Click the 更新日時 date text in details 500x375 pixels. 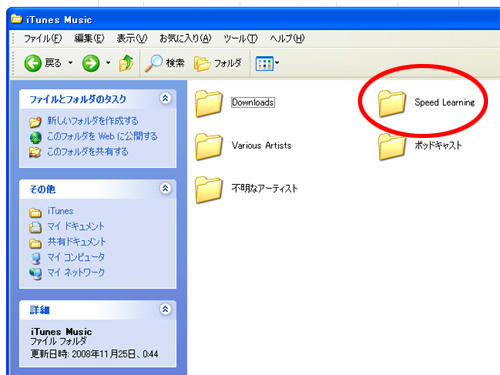[94, 354]
